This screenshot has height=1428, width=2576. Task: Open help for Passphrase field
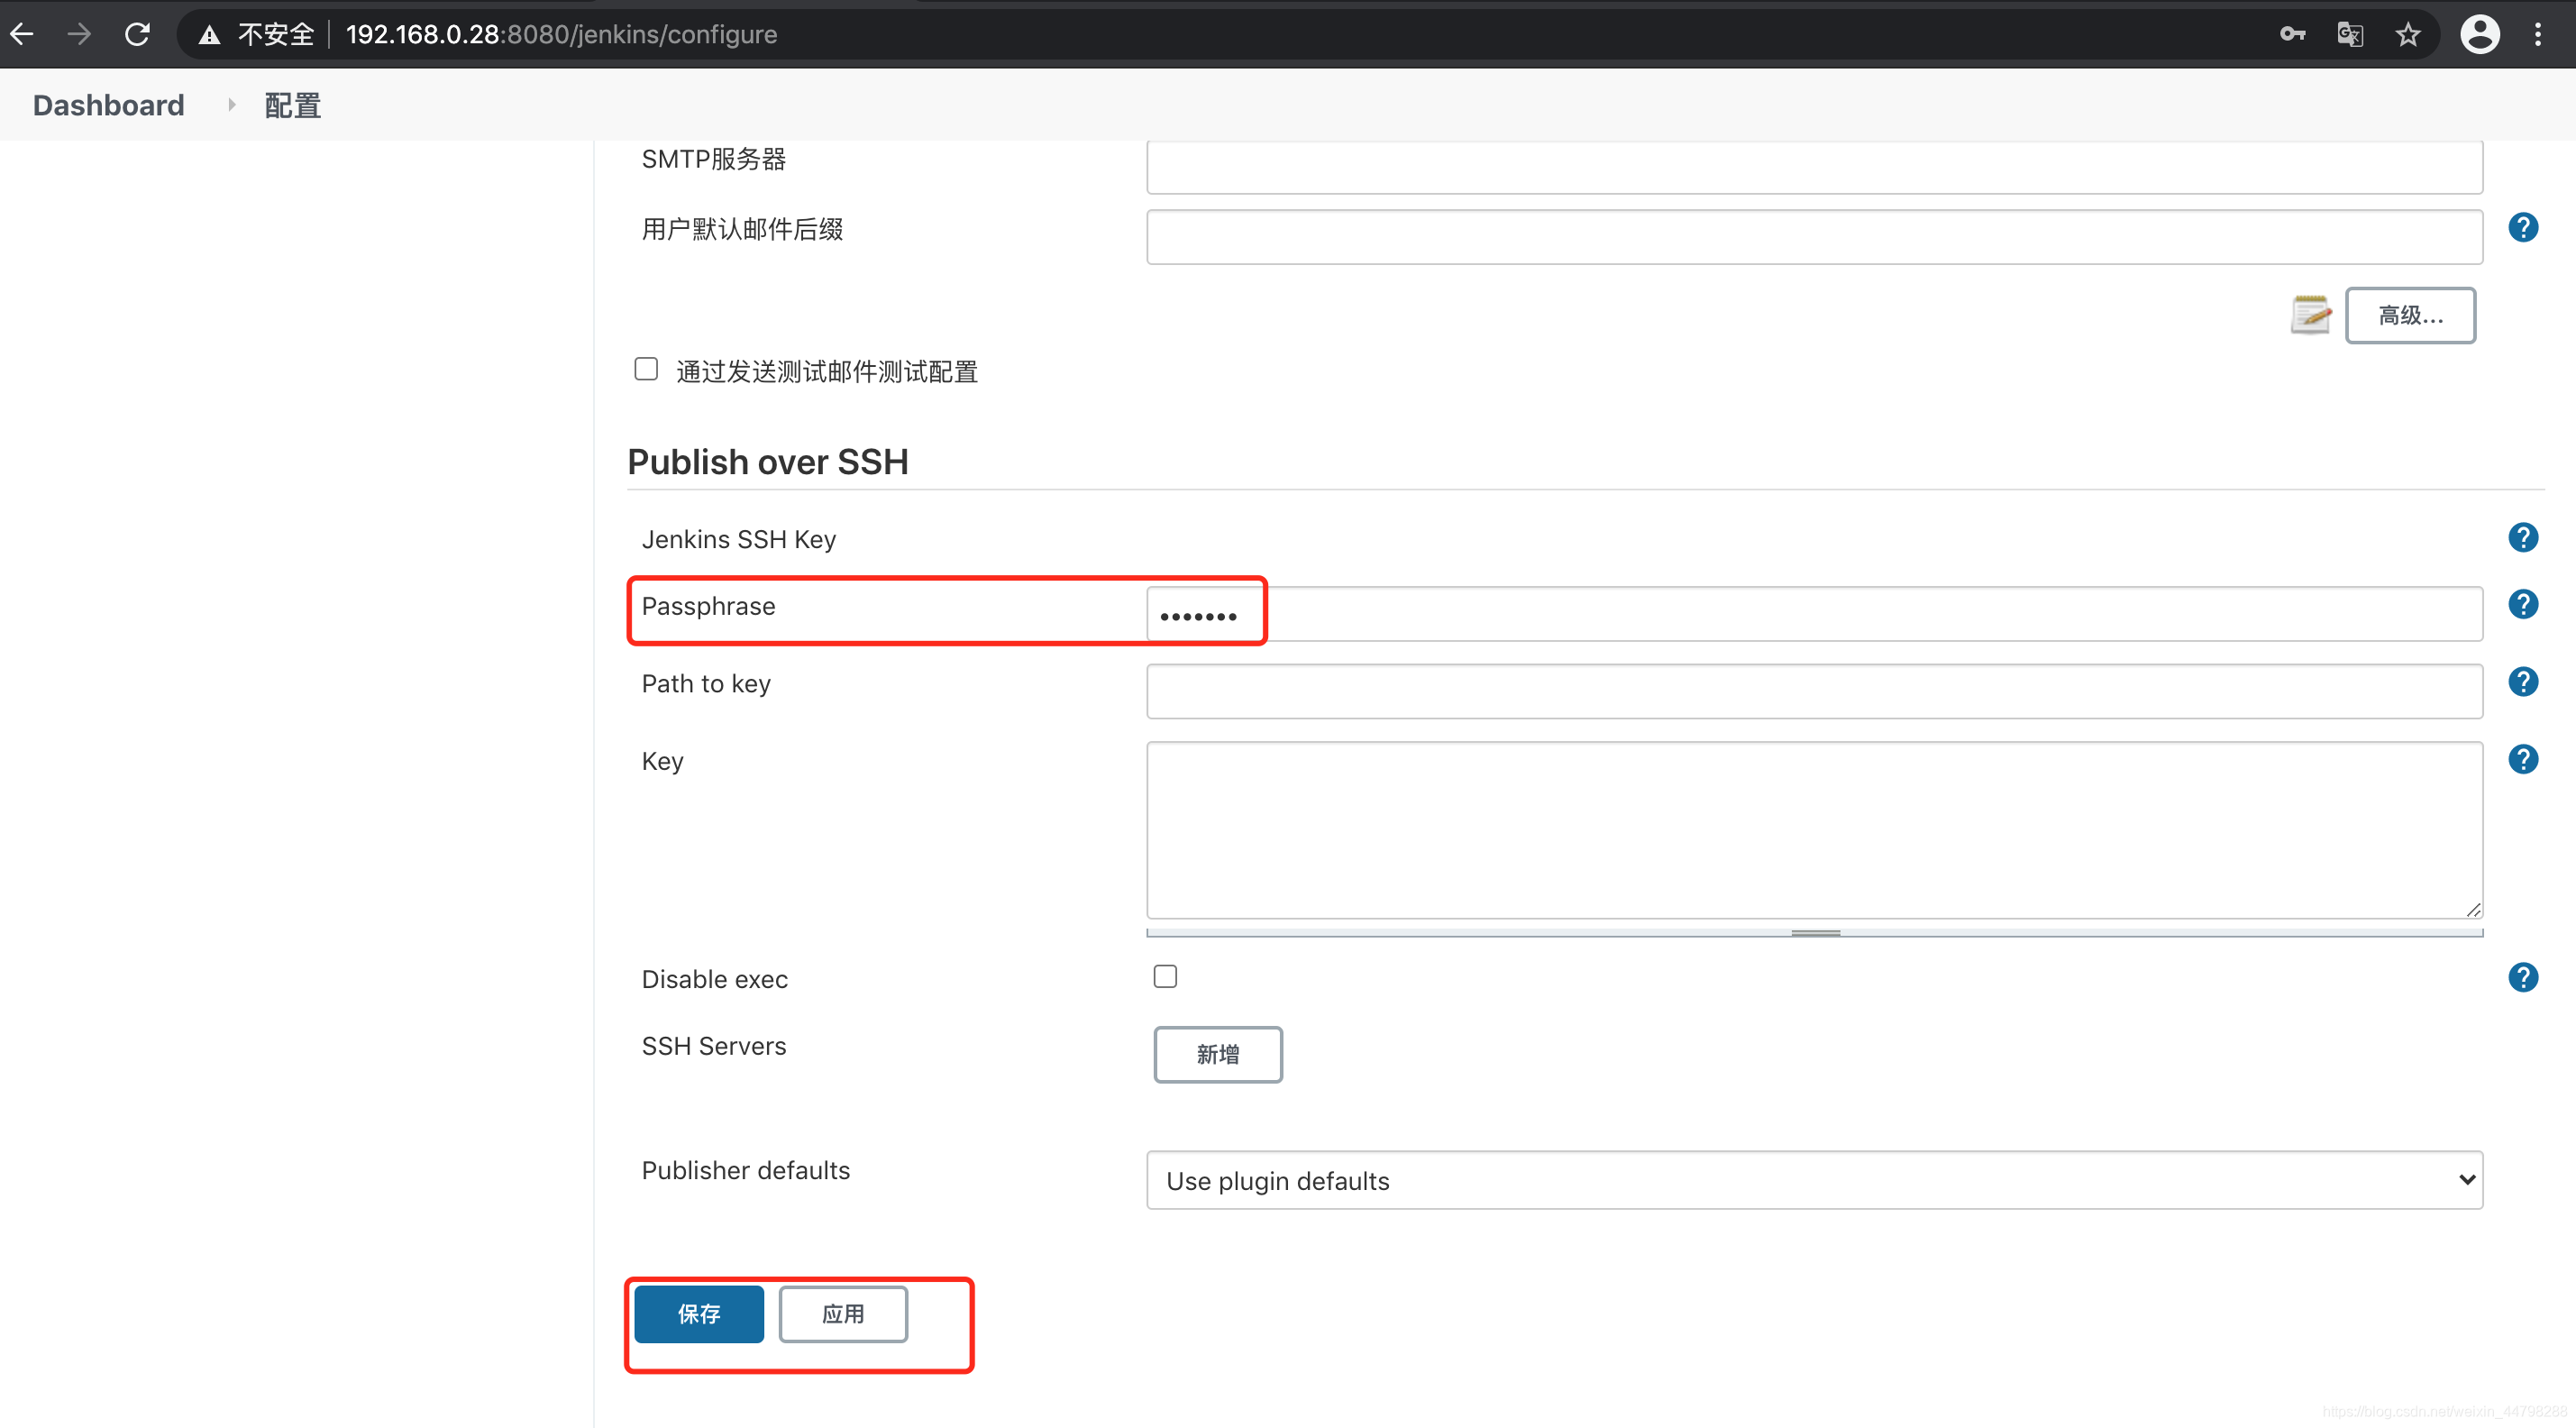click(2523, 605)
